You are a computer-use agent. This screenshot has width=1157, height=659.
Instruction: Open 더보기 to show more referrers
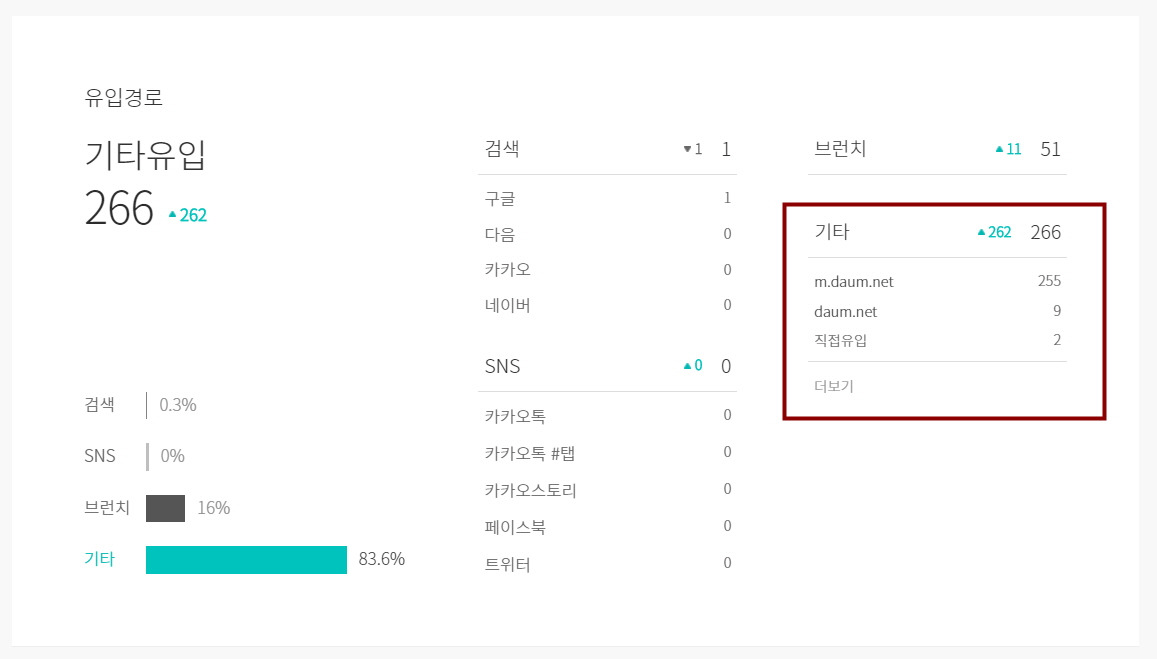click(x=833, y=386)
